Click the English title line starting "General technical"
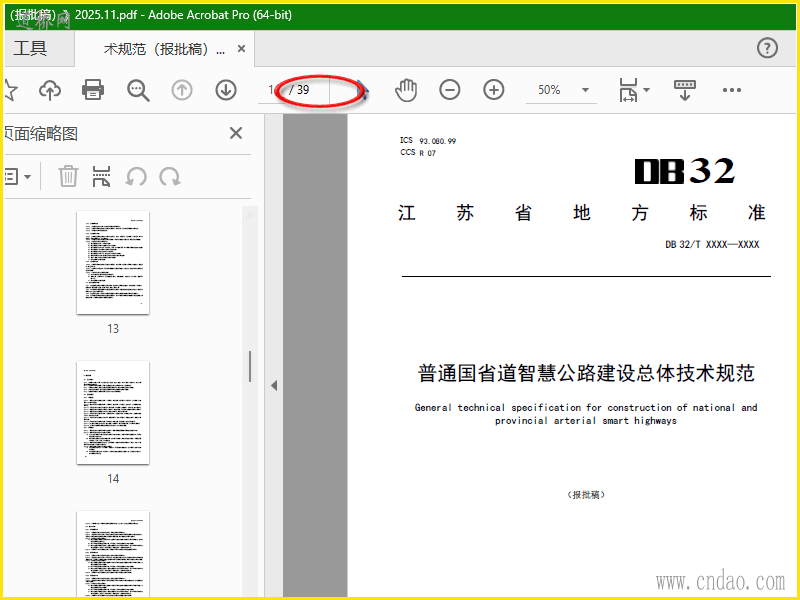The width and height of the screenshot is (800, 600). (586, 407)
